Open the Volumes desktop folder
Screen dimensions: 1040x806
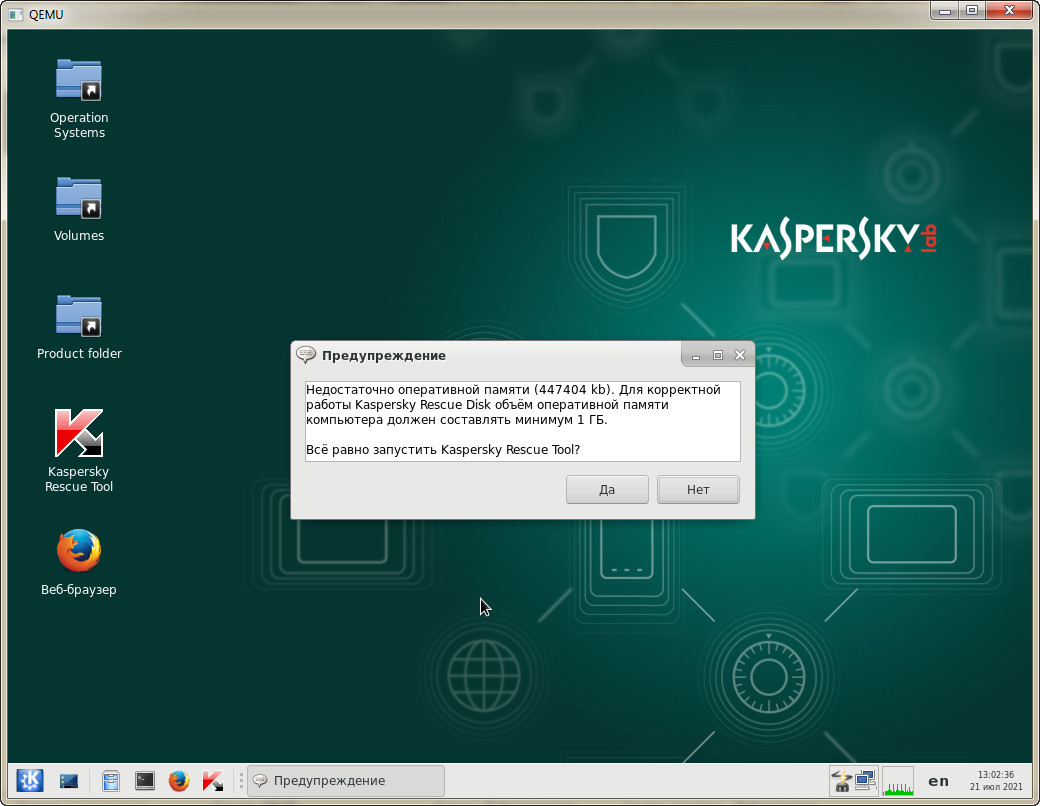click(79, 209)
